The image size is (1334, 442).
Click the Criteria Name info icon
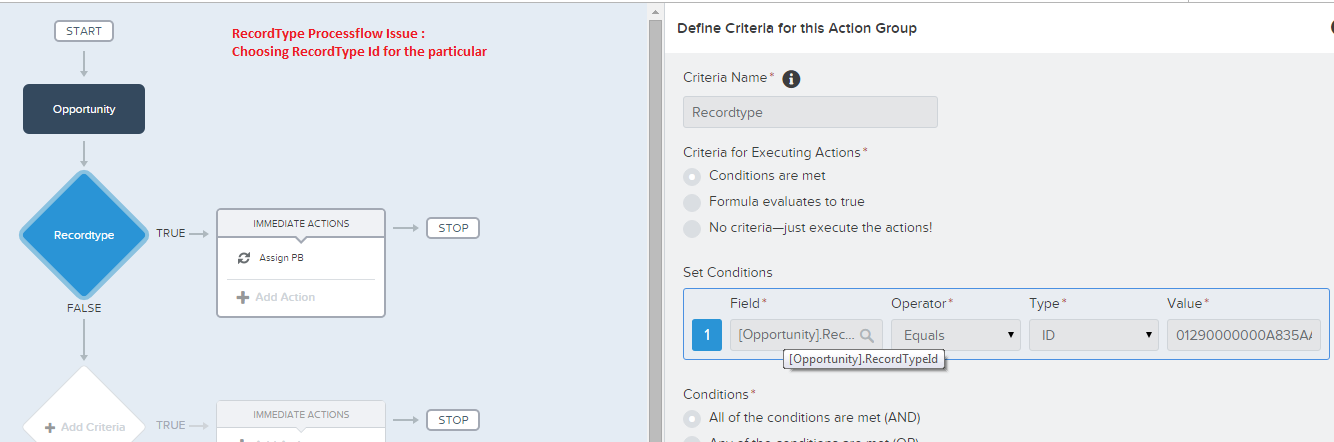point(791,79)
